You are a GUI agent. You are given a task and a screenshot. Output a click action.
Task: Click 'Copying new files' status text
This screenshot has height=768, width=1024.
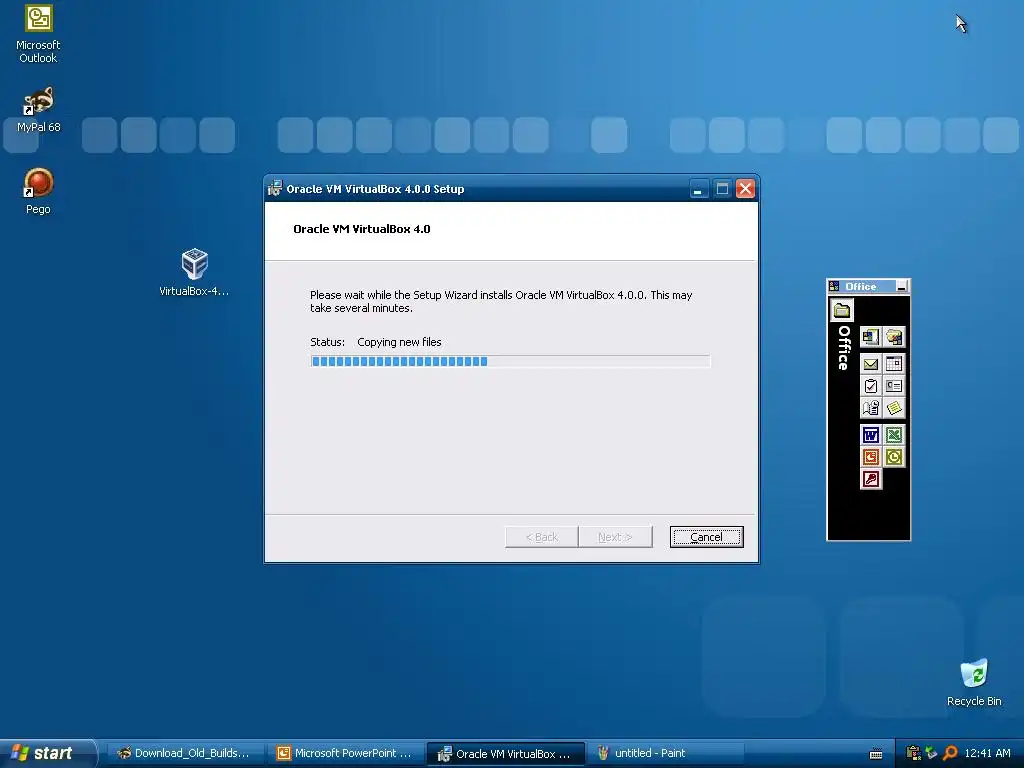(399, 342)
